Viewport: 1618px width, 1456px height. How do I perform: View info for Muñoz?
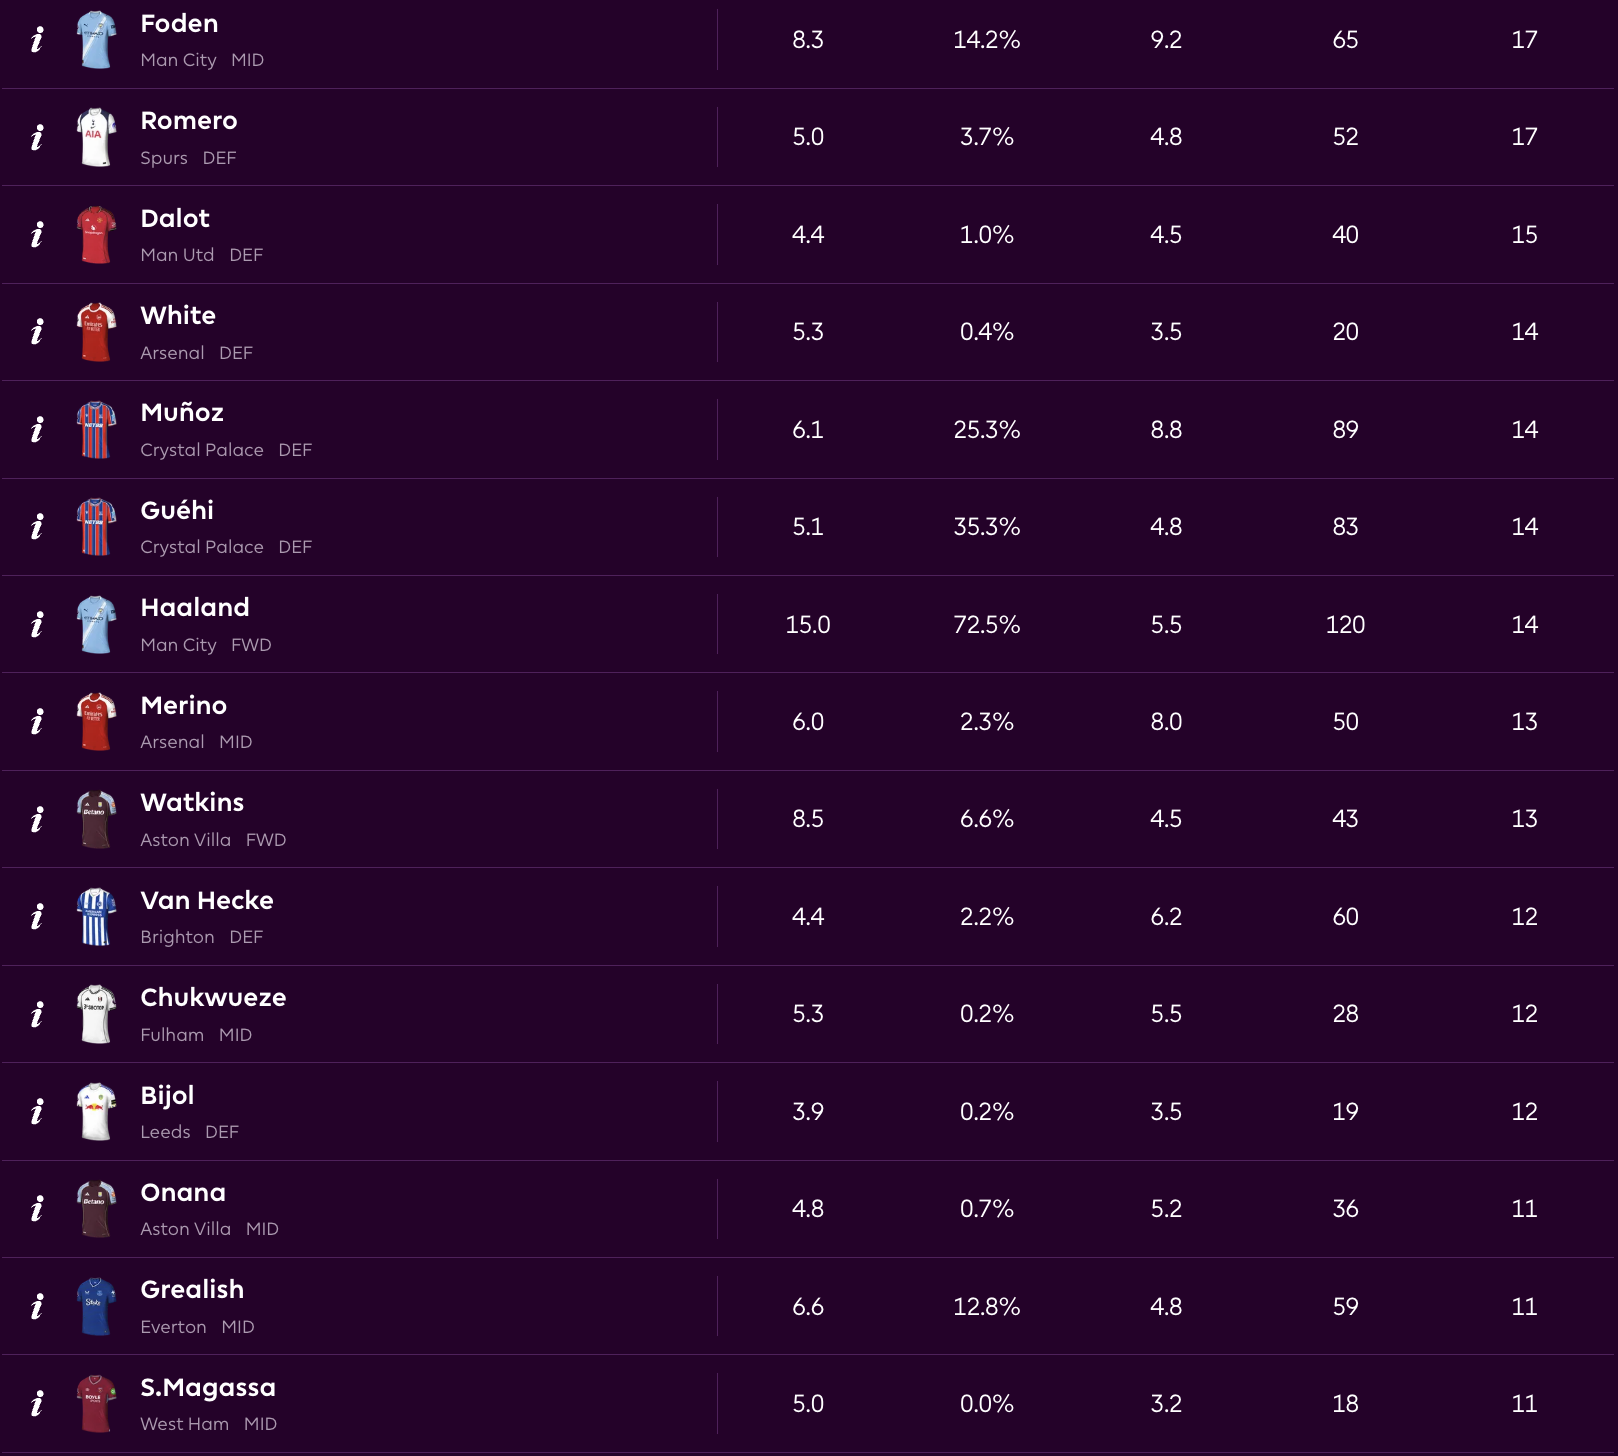pos(37,430)
